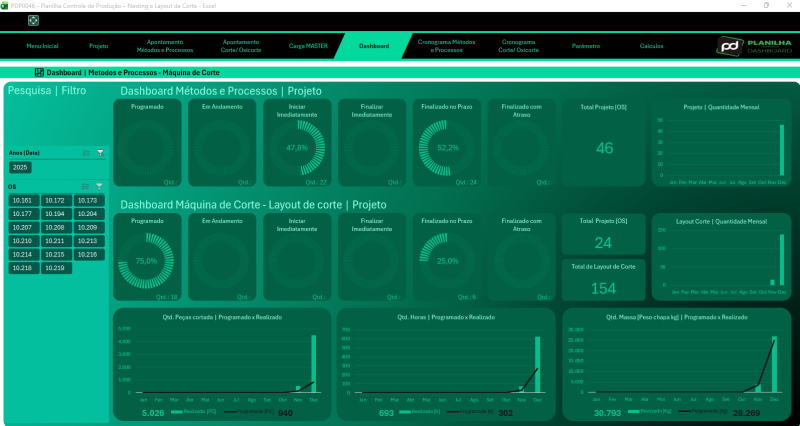Open the Cálculos tab

[651, 46]
